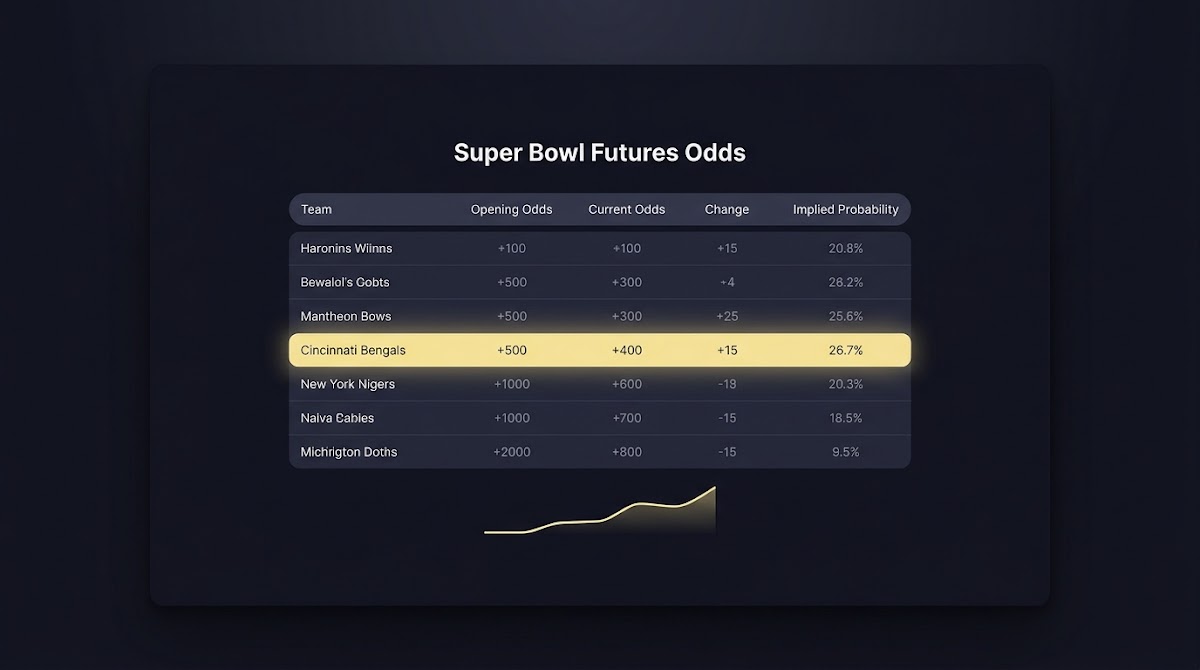Open the Haronins Wiinns team row

(x=600, y=248)
